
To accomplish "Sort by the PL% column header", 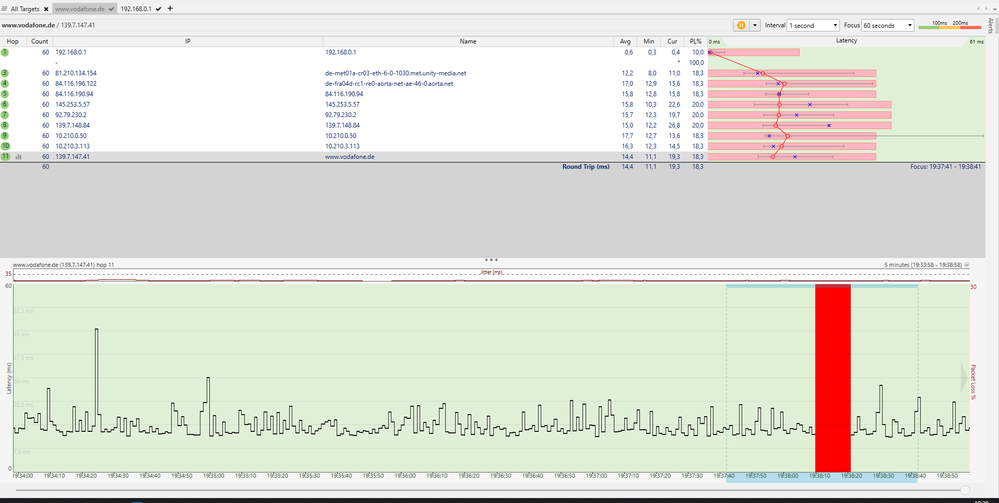I will pyautogui.click(x=696, y=41).
